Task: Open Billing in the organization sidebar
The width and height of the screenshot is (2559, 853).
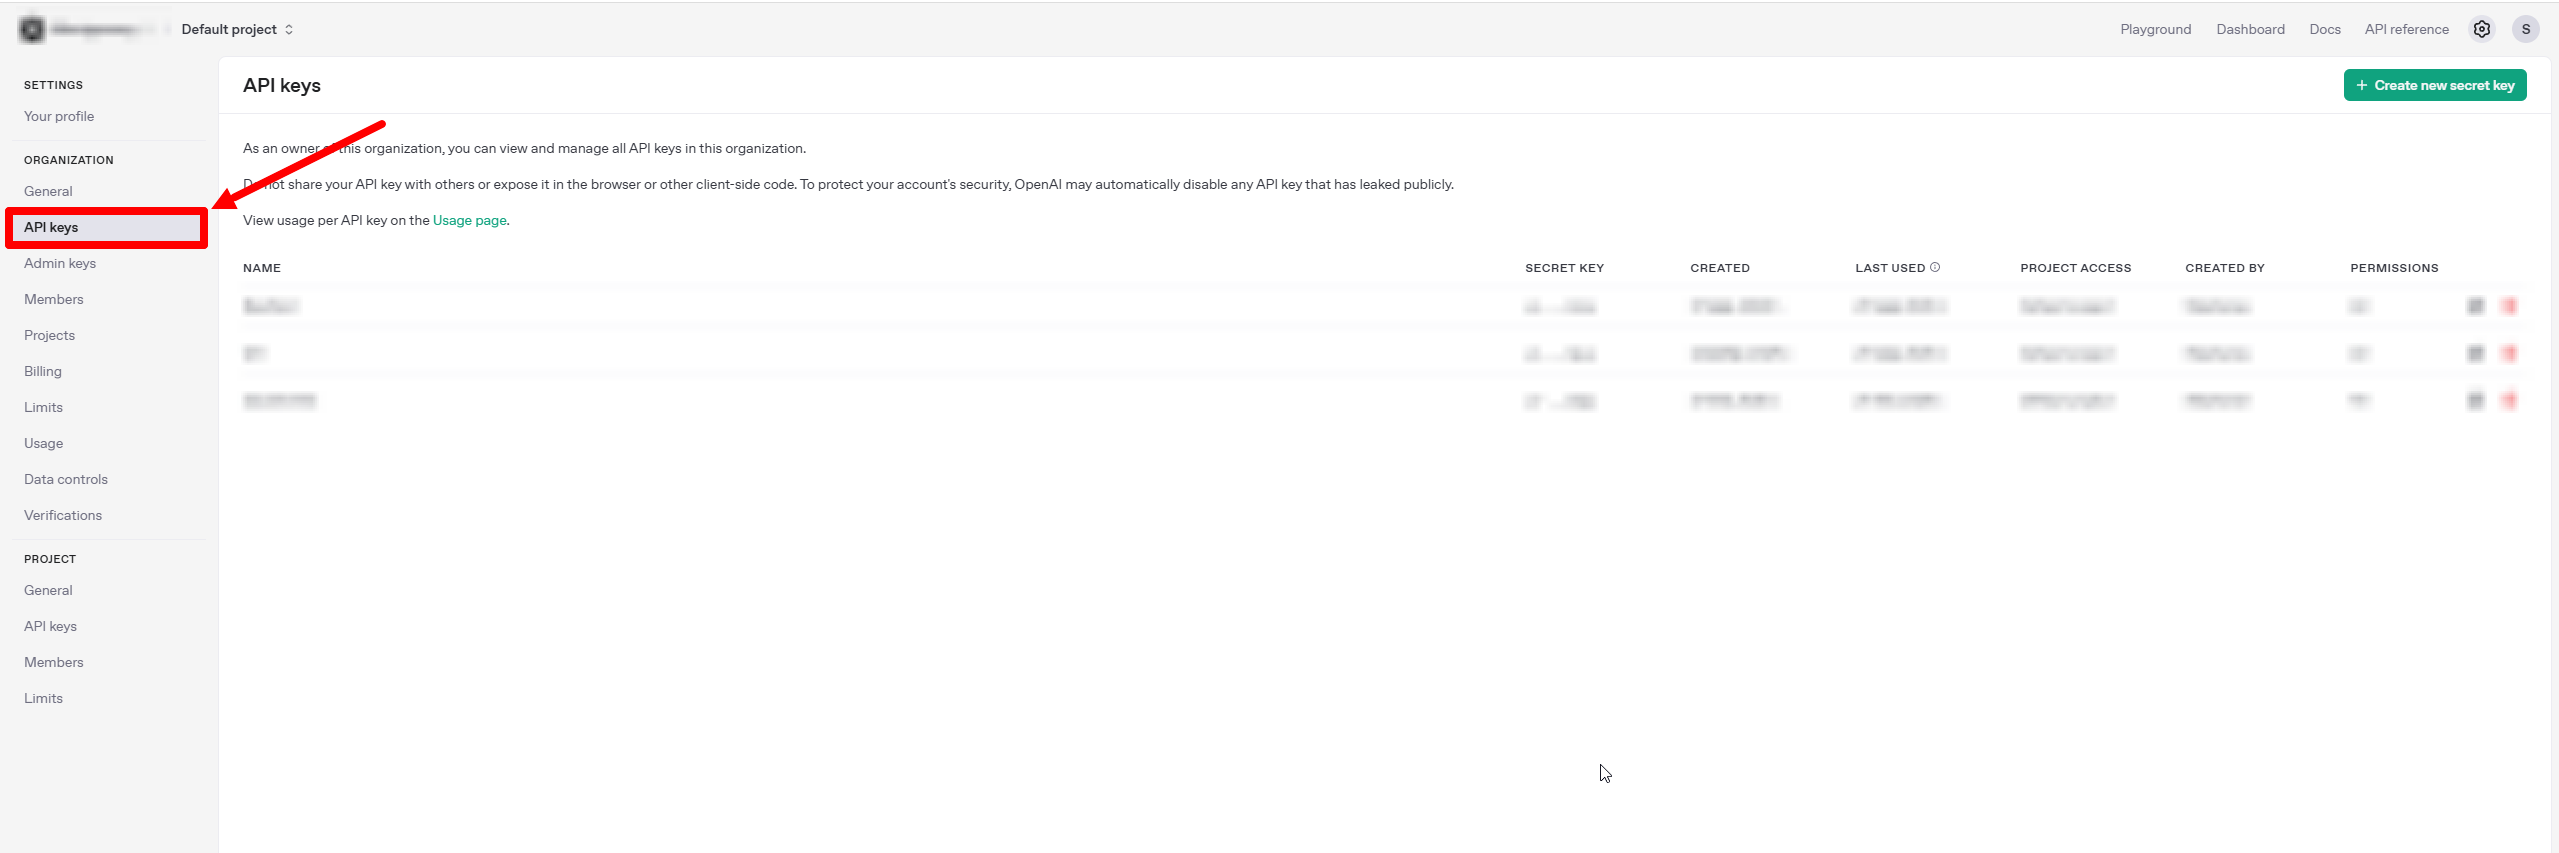Action: click(x=43, y=371)
